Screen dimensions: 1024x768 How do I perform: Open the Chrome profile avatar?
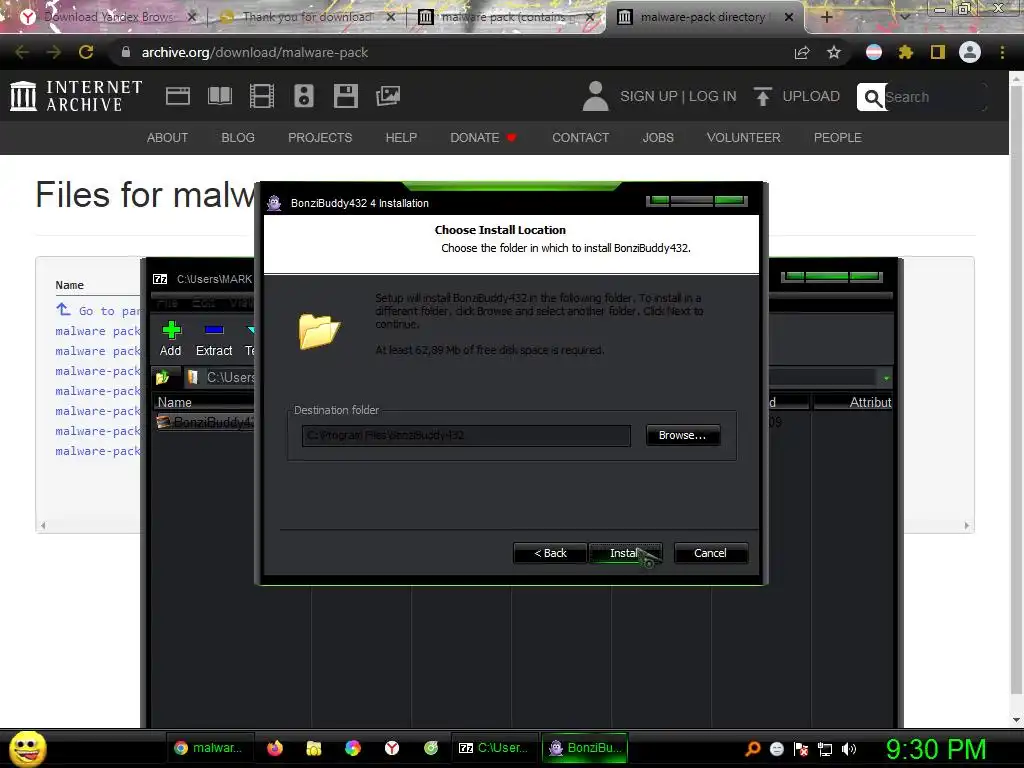[970, 52]
